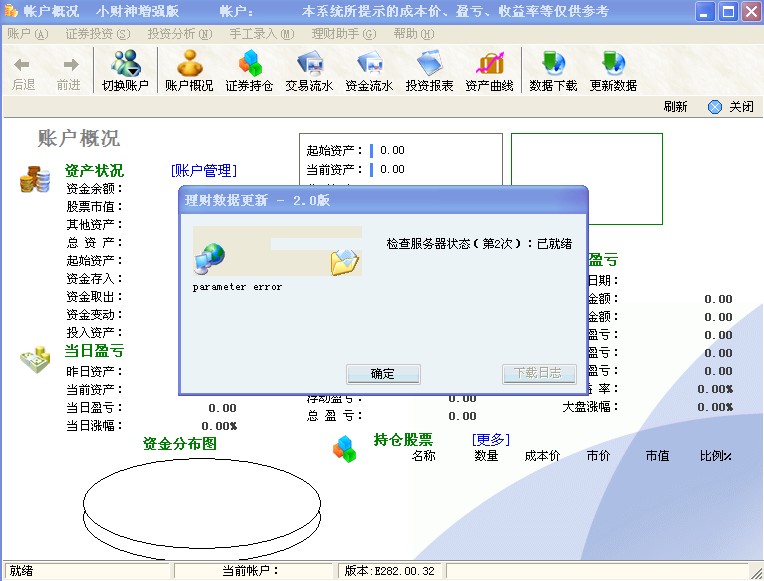
Task: Click the 切换账户 switch account icon
Action: (x=125, y=70)
